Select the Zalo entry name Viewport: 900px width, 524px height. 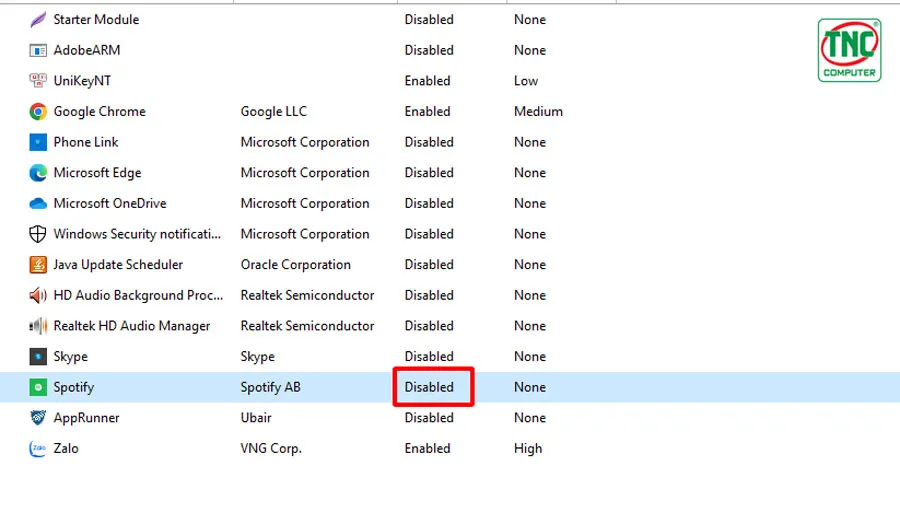pyautogui.click(x=66, y=448)
